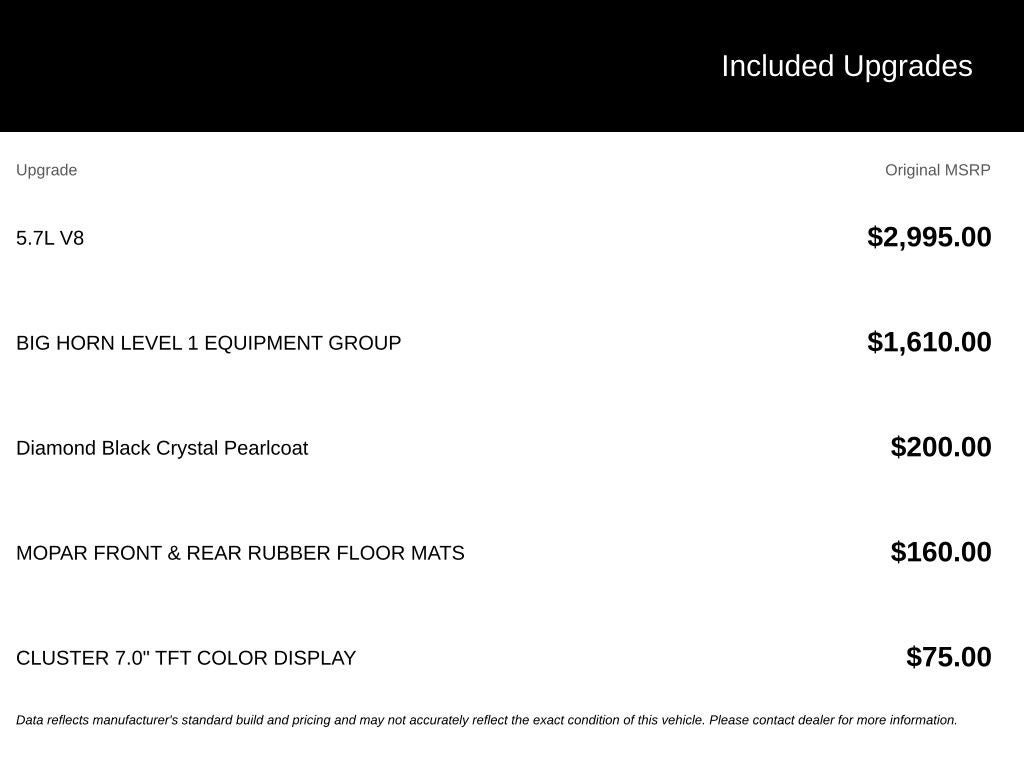Click the data disclaimer footnote text
This screenshot has width=1024, height=768.
click(487, 720)
